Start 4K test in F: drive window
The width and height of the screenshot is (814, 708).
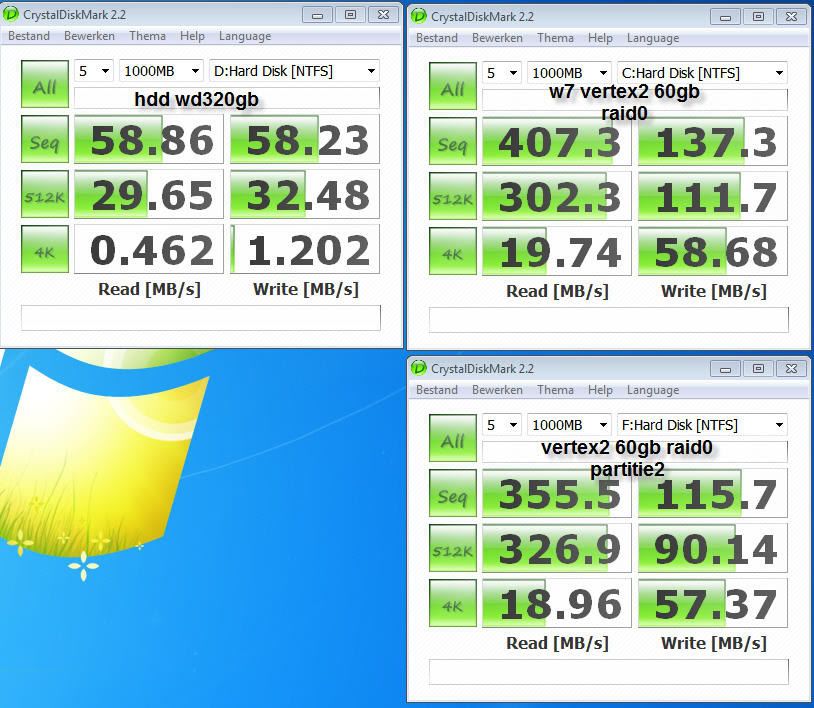point(453,603)
